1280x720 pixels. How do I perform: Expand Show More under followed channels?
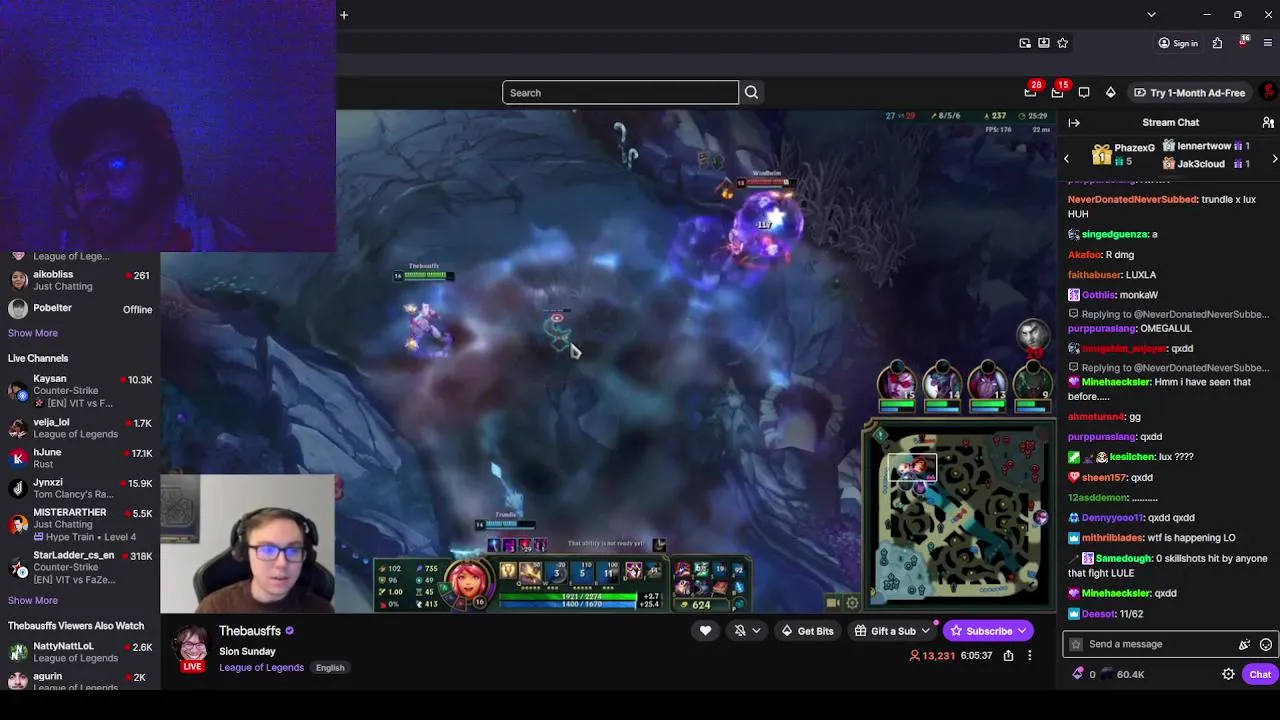click(33, 333)
